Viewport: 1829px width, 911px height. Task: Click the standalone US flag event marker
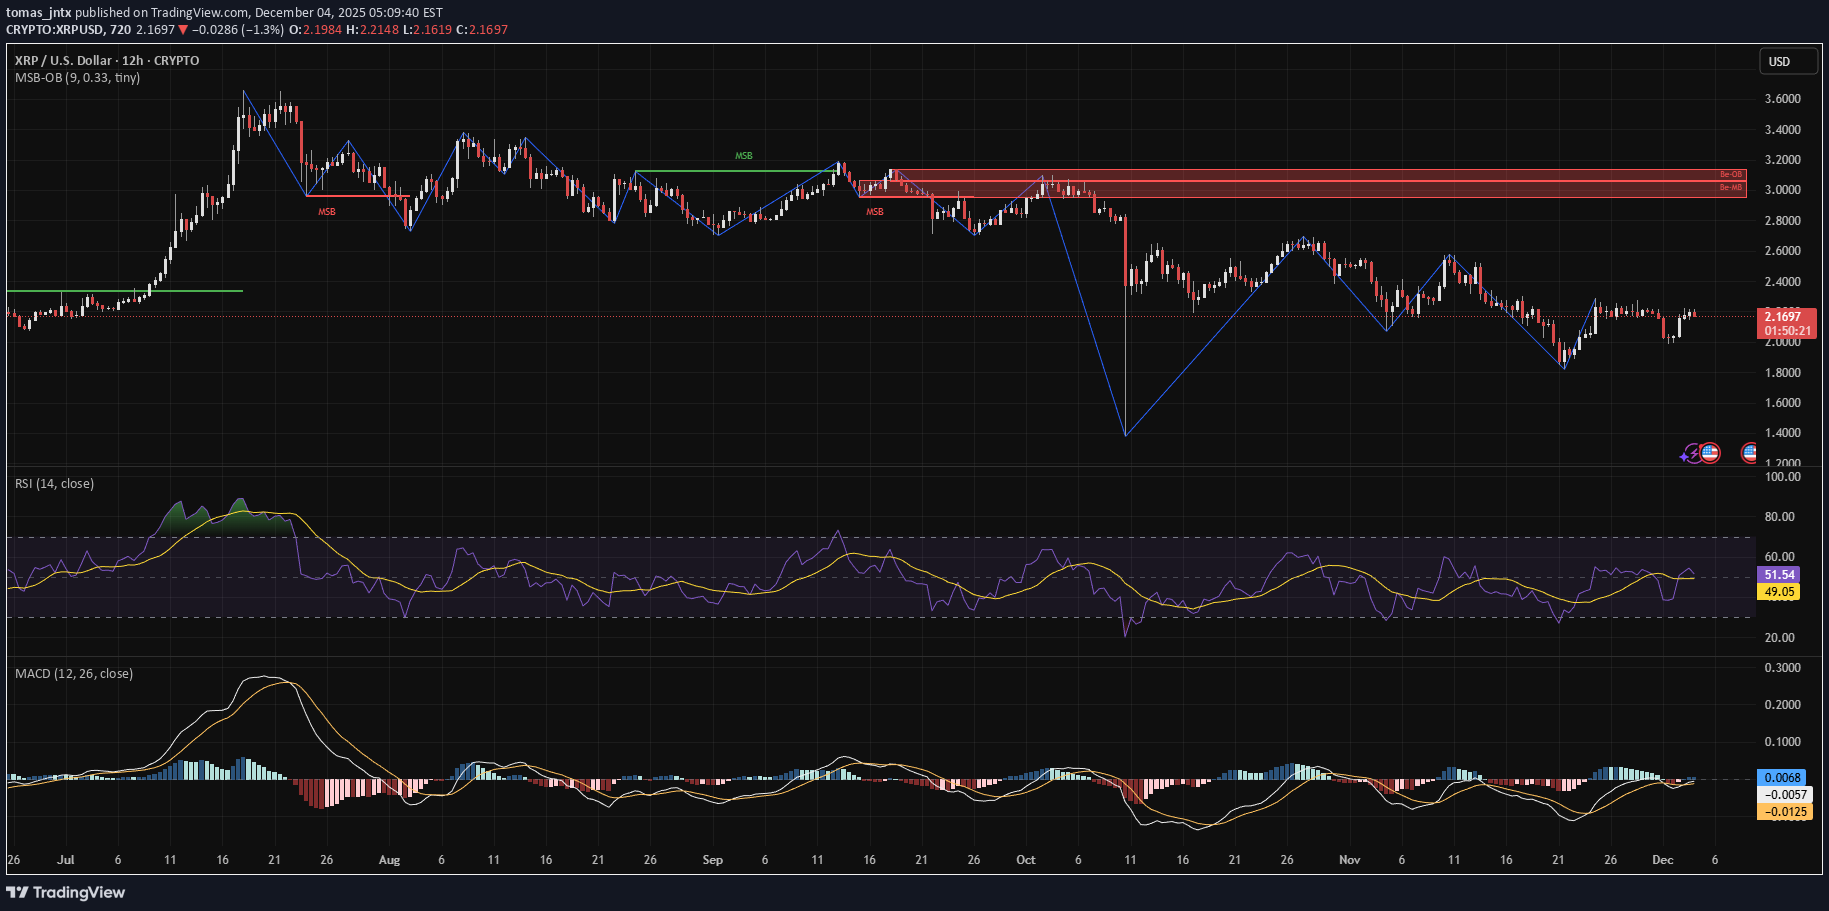[x=1750, y=453]
